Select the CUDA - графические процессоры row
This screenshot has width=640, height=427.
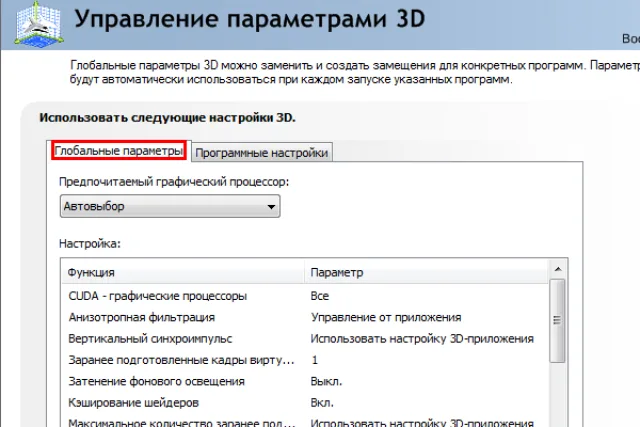click(x=305, y=296)
